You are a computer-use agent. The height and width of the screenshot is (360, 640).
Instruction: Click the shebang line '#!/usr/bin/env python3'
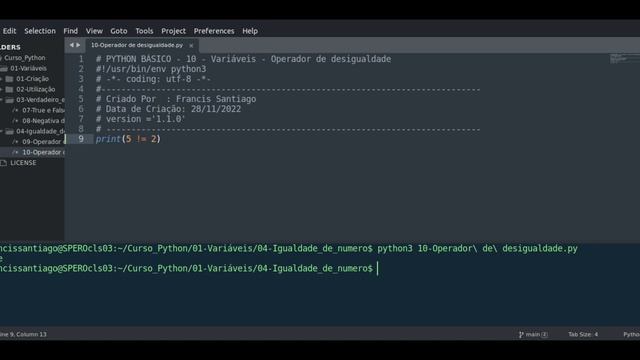click(151, 69)
